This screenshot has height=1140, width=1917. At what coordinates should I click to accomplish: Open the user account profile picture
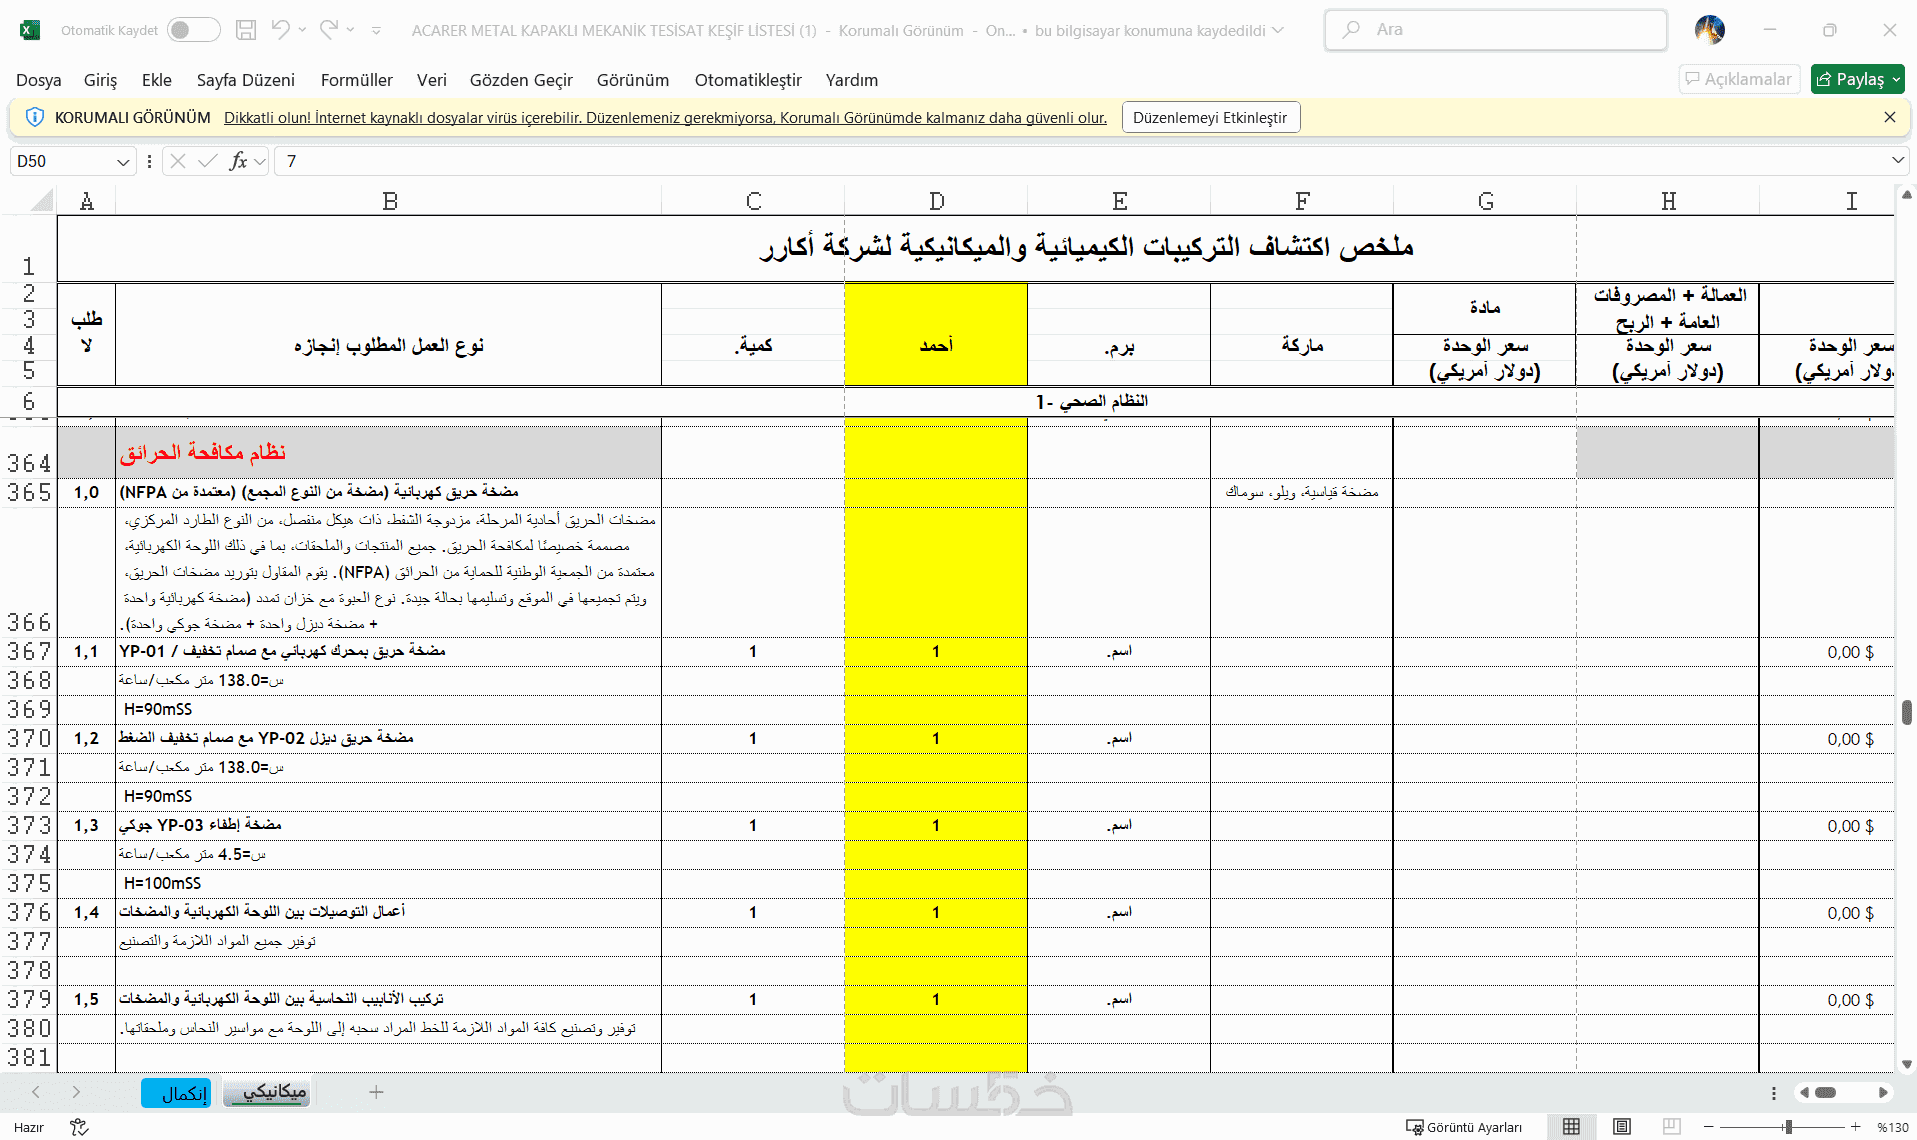(1710, 30)
